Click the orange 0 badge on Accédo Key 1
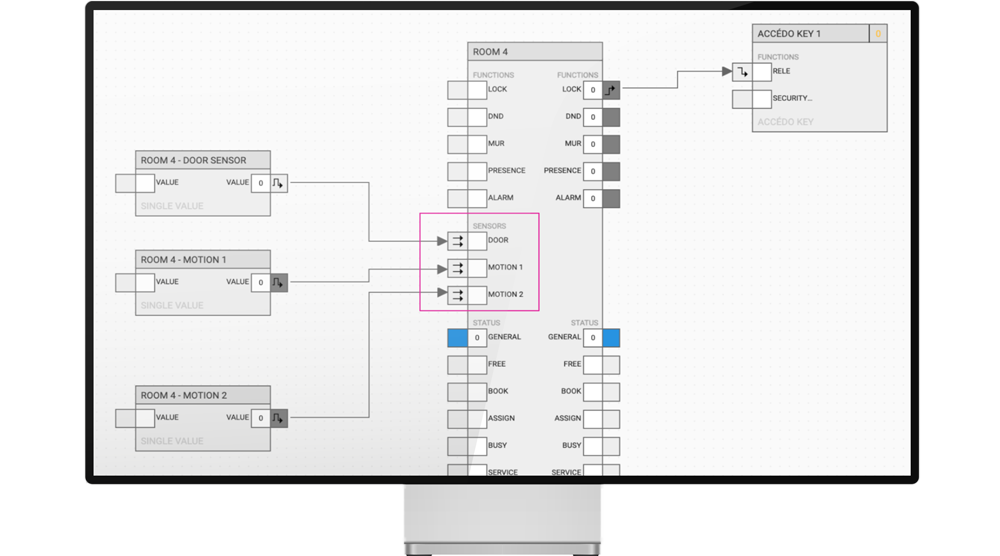 click(878, 34)
